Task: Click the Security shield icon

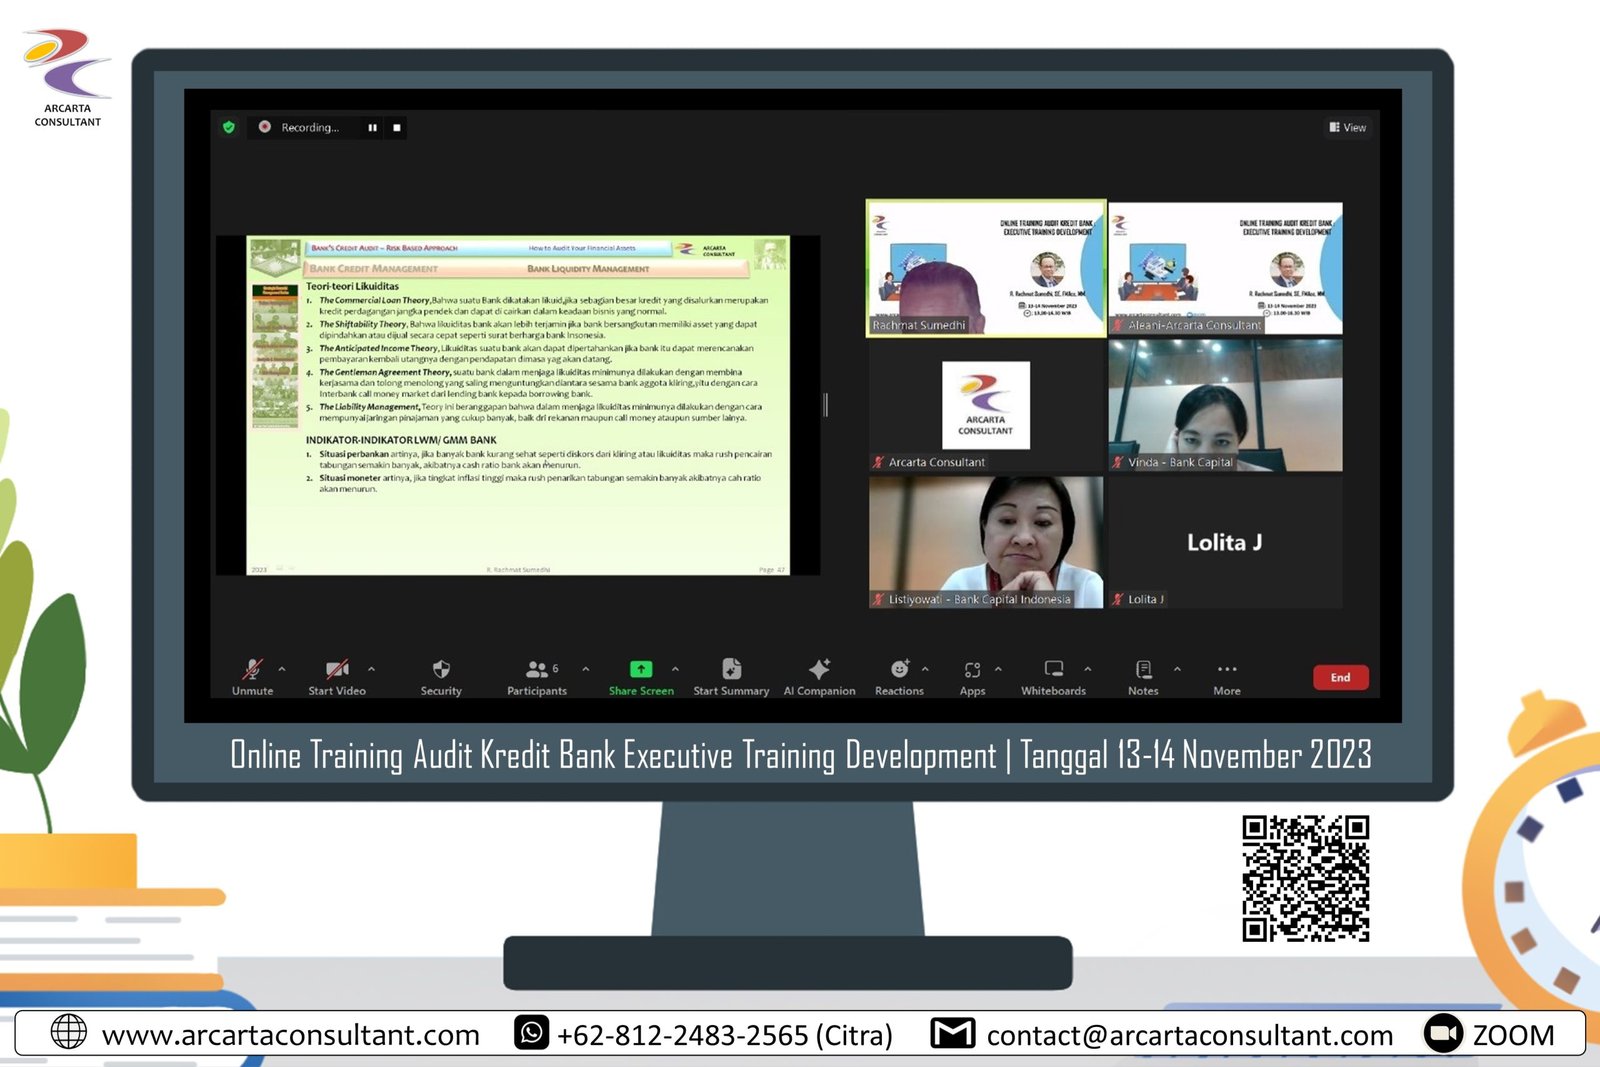Action: click(441, 670)
